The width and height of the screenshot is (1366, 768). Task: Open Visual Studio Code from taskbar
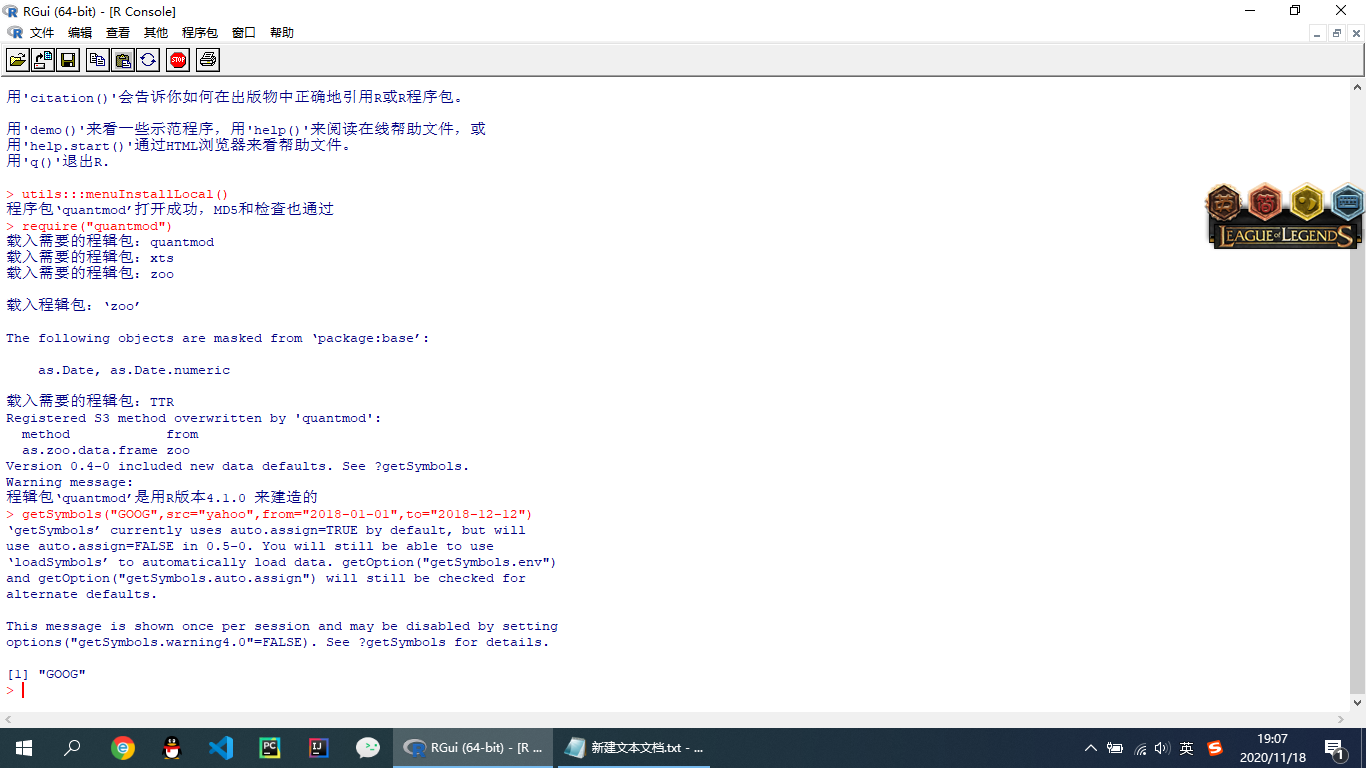(221, 748)
